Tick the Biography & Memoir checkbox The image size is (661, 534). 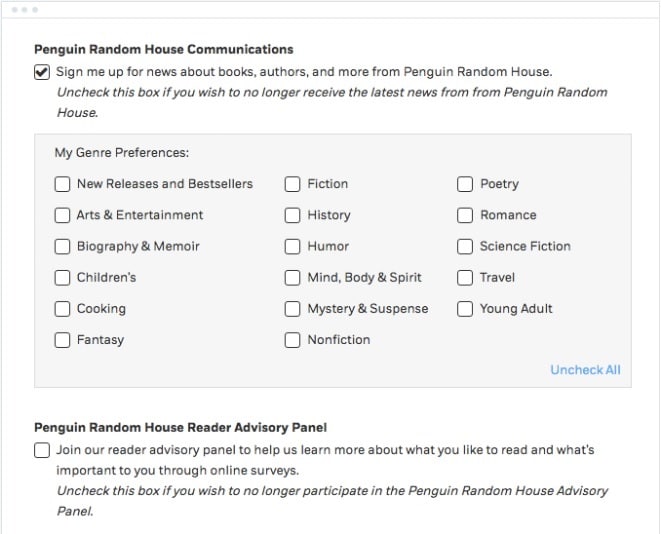coord(62,246)
